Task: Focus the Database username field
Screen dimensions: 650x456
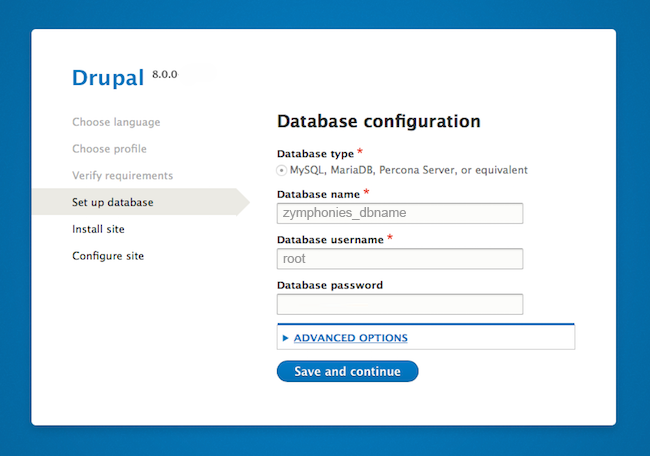Action: pyautogui.click(x=400, y=259)
